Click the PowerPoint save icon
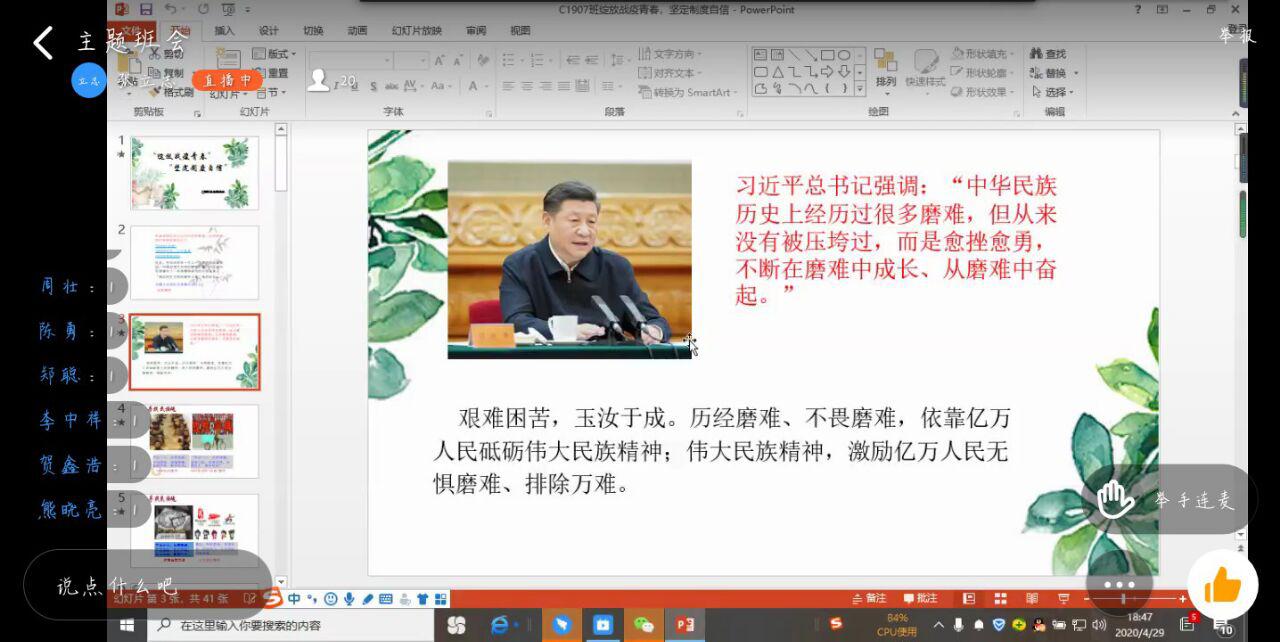Screen dimensions: 1280x642 point(146,9)
